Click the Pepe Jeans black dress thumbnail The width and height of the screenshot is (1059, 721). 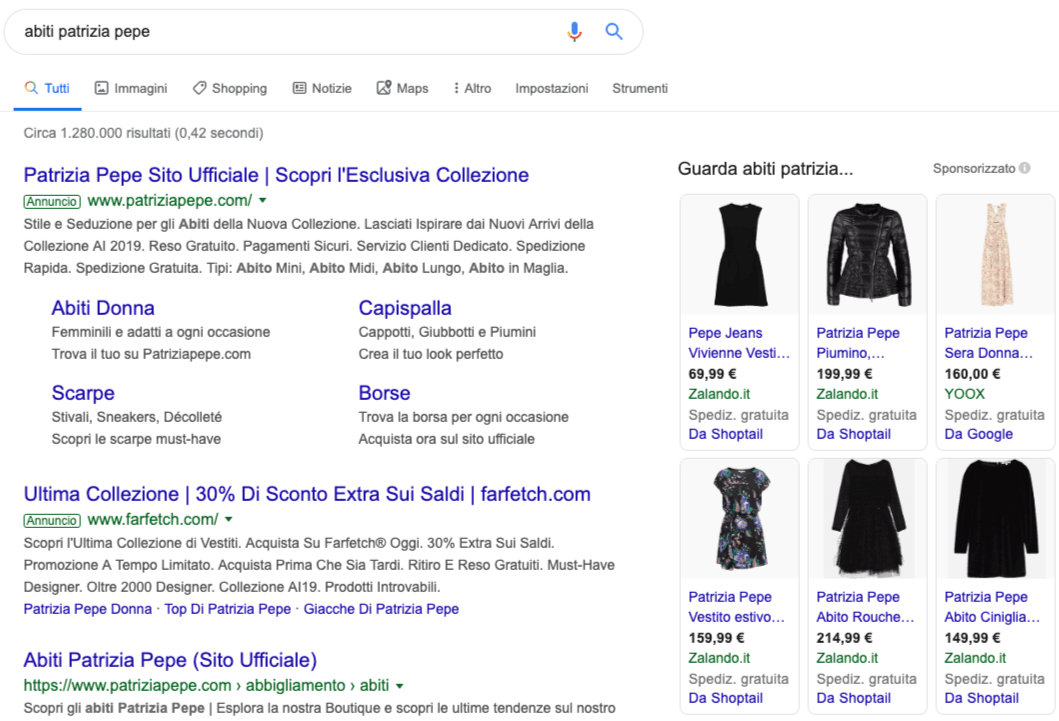click(740, 255)
